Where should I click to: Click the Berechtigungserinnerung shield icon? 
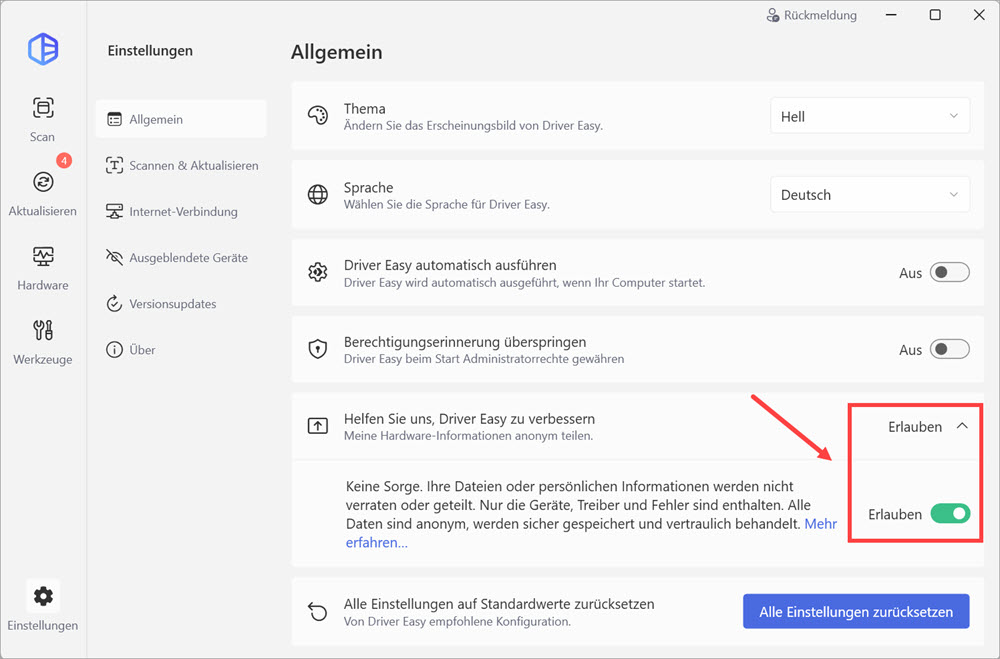click(x=318, y=349)
